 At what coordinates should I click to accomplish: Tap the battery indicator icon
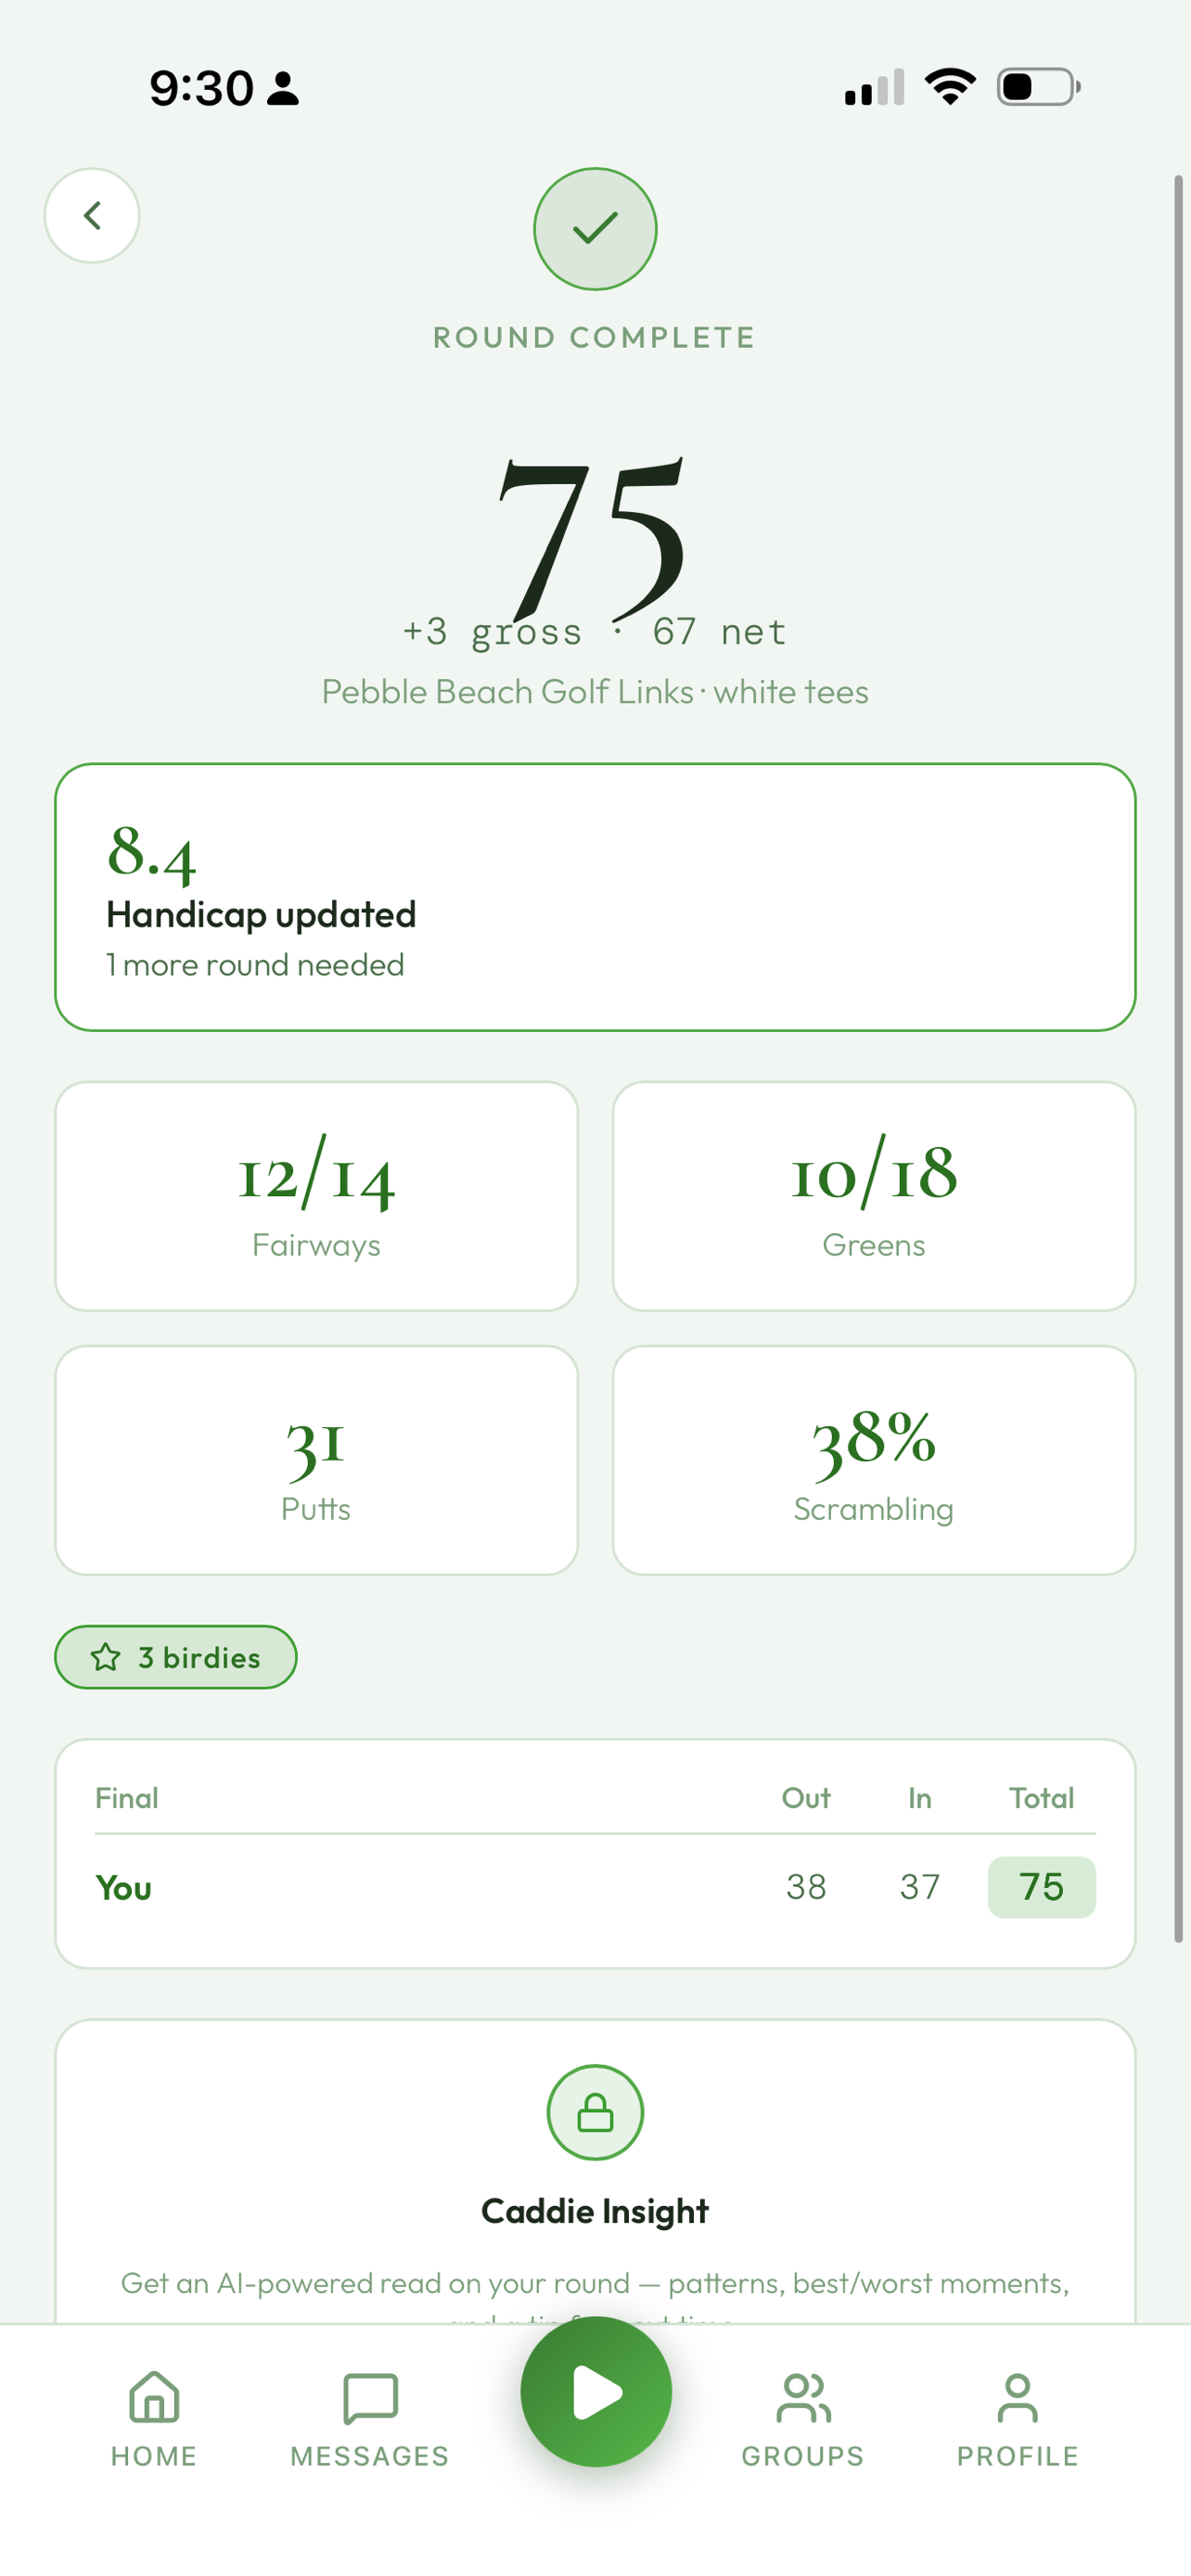(1039, 87)
